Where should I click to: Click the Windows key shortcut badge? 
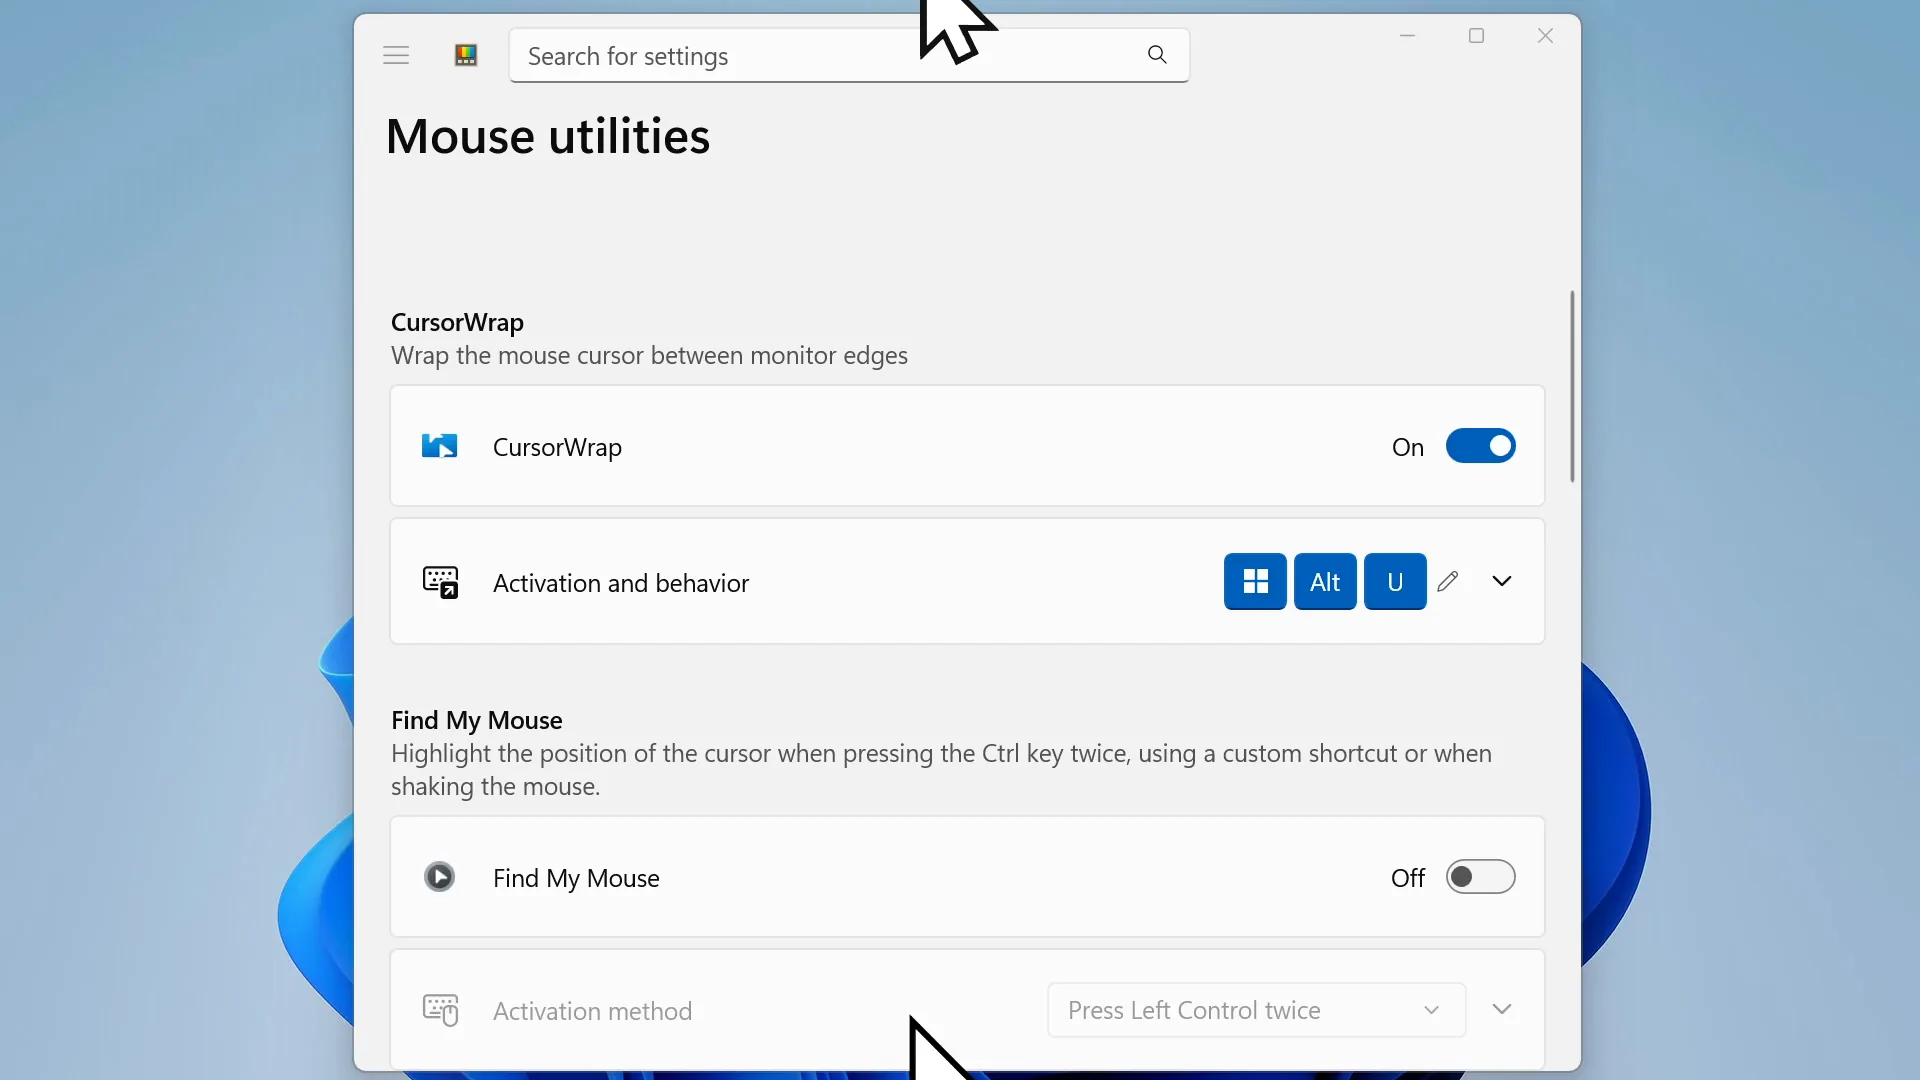[1255, 581]
